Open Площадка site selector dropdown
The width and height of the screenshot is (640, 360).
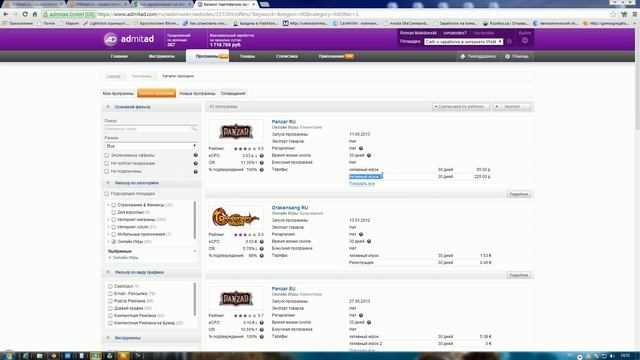464,42
